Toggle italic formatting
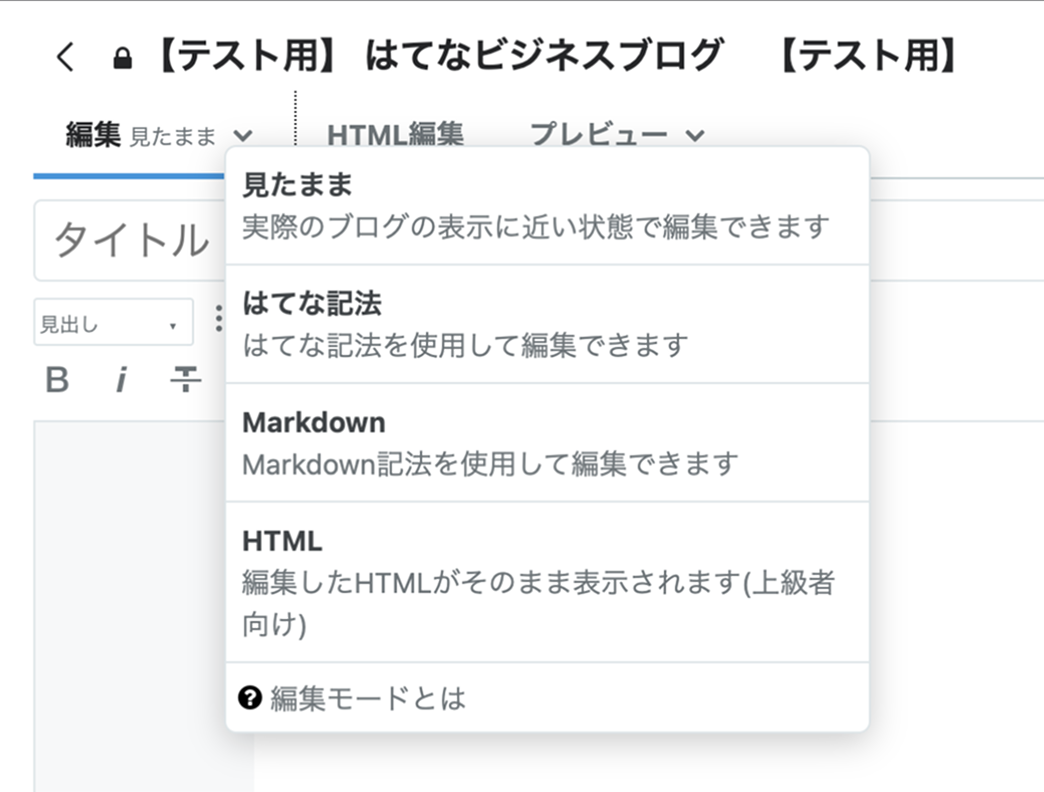The width and height of the screenshot is (1044, 792). pos(121,380)
